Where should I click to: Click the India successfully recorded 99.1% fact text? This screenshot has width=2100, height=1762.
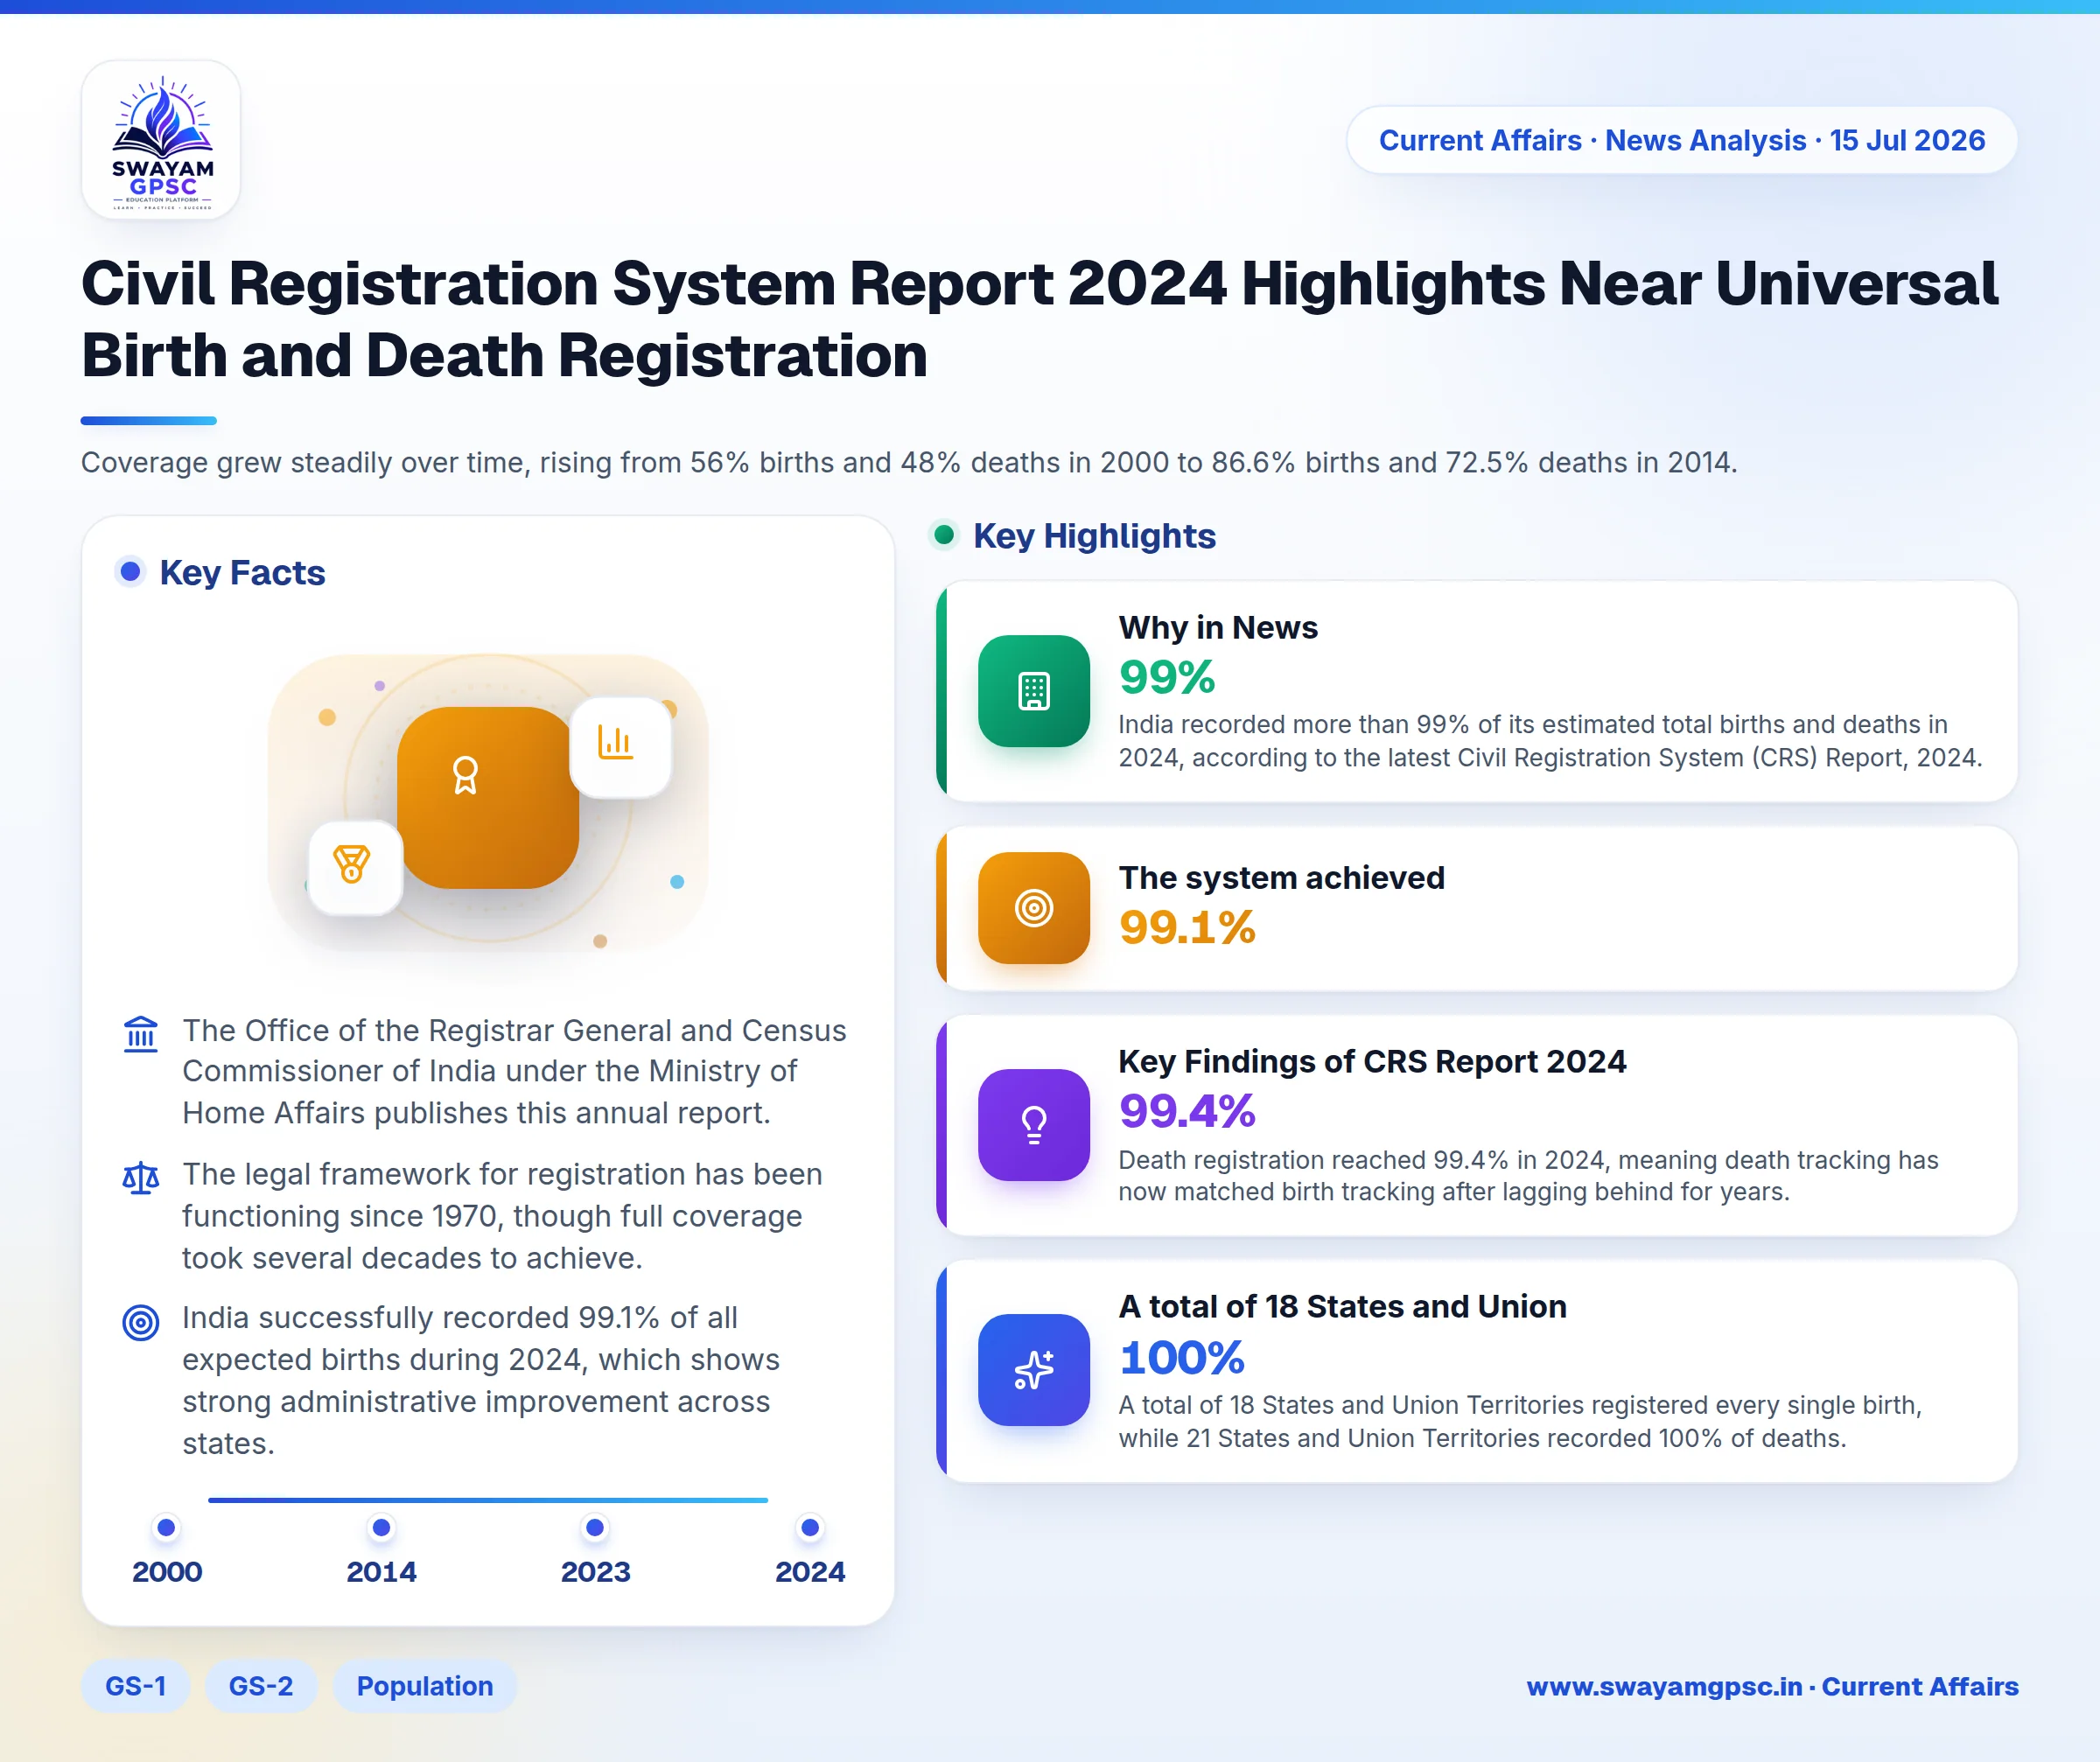pos(481,1380)
